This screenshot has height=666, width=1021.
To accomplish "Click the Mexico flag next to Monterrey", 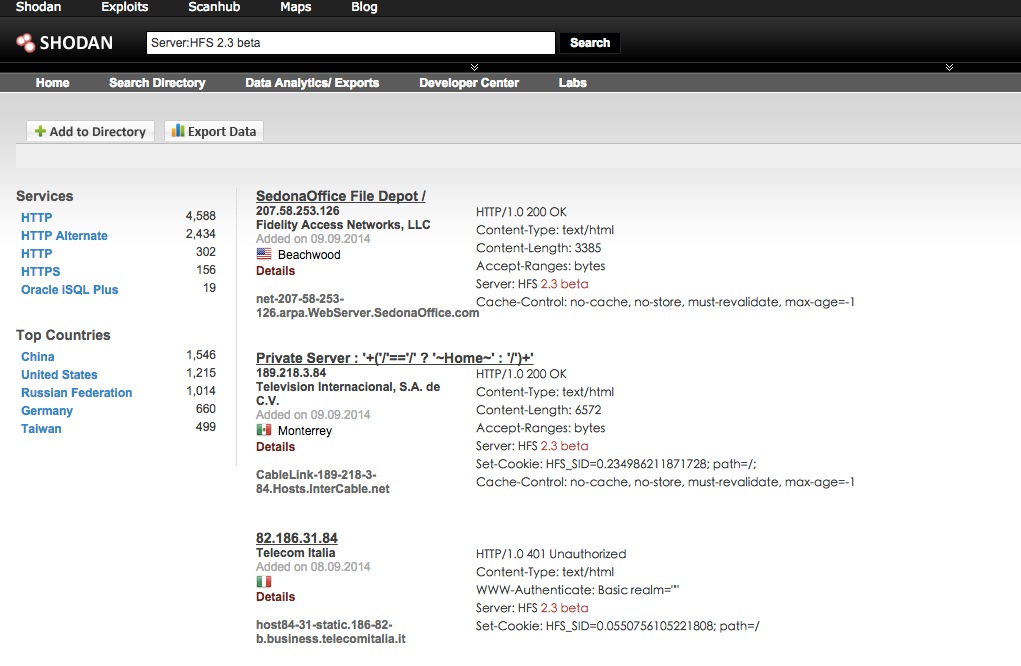I will 264,430.
